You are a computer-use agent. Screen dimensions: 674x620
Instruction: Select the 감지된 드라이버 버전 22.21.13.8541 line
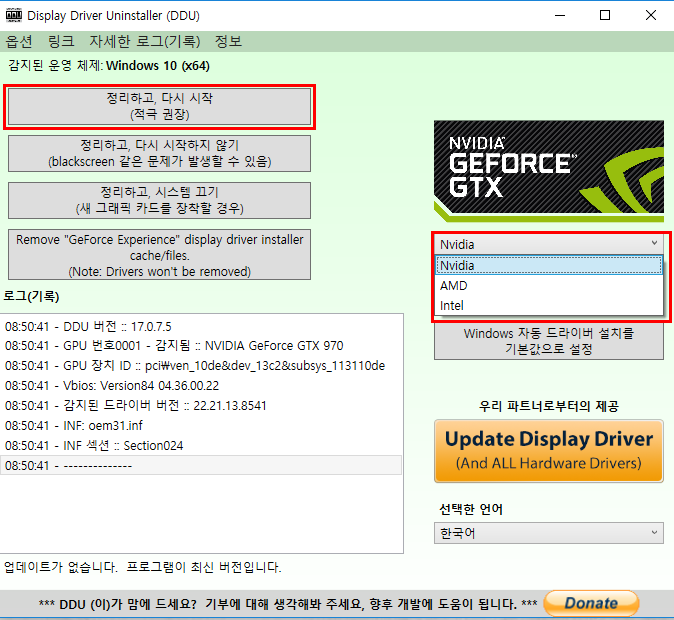pyautogui.click(x=201, y=405)
